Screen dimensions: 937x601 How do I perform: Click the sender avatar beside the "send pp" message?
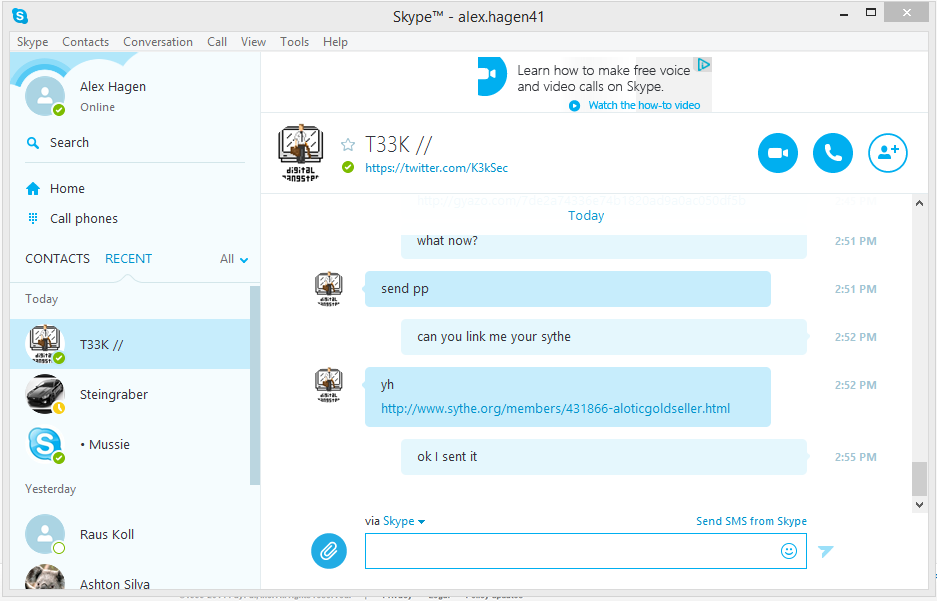329,289
